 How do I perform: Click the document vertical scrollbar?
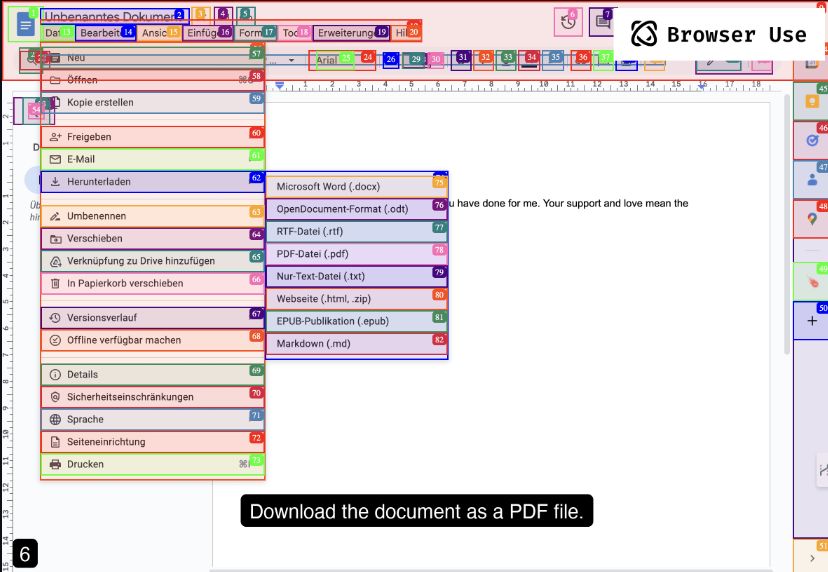(786, 224)
